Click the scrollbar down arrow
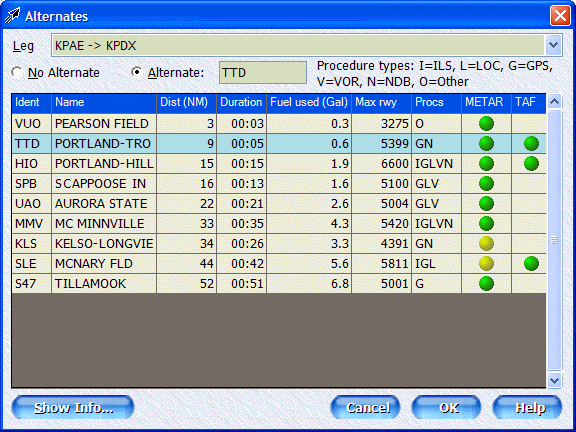Screen dimensions: 576x432 click(554, 380)
